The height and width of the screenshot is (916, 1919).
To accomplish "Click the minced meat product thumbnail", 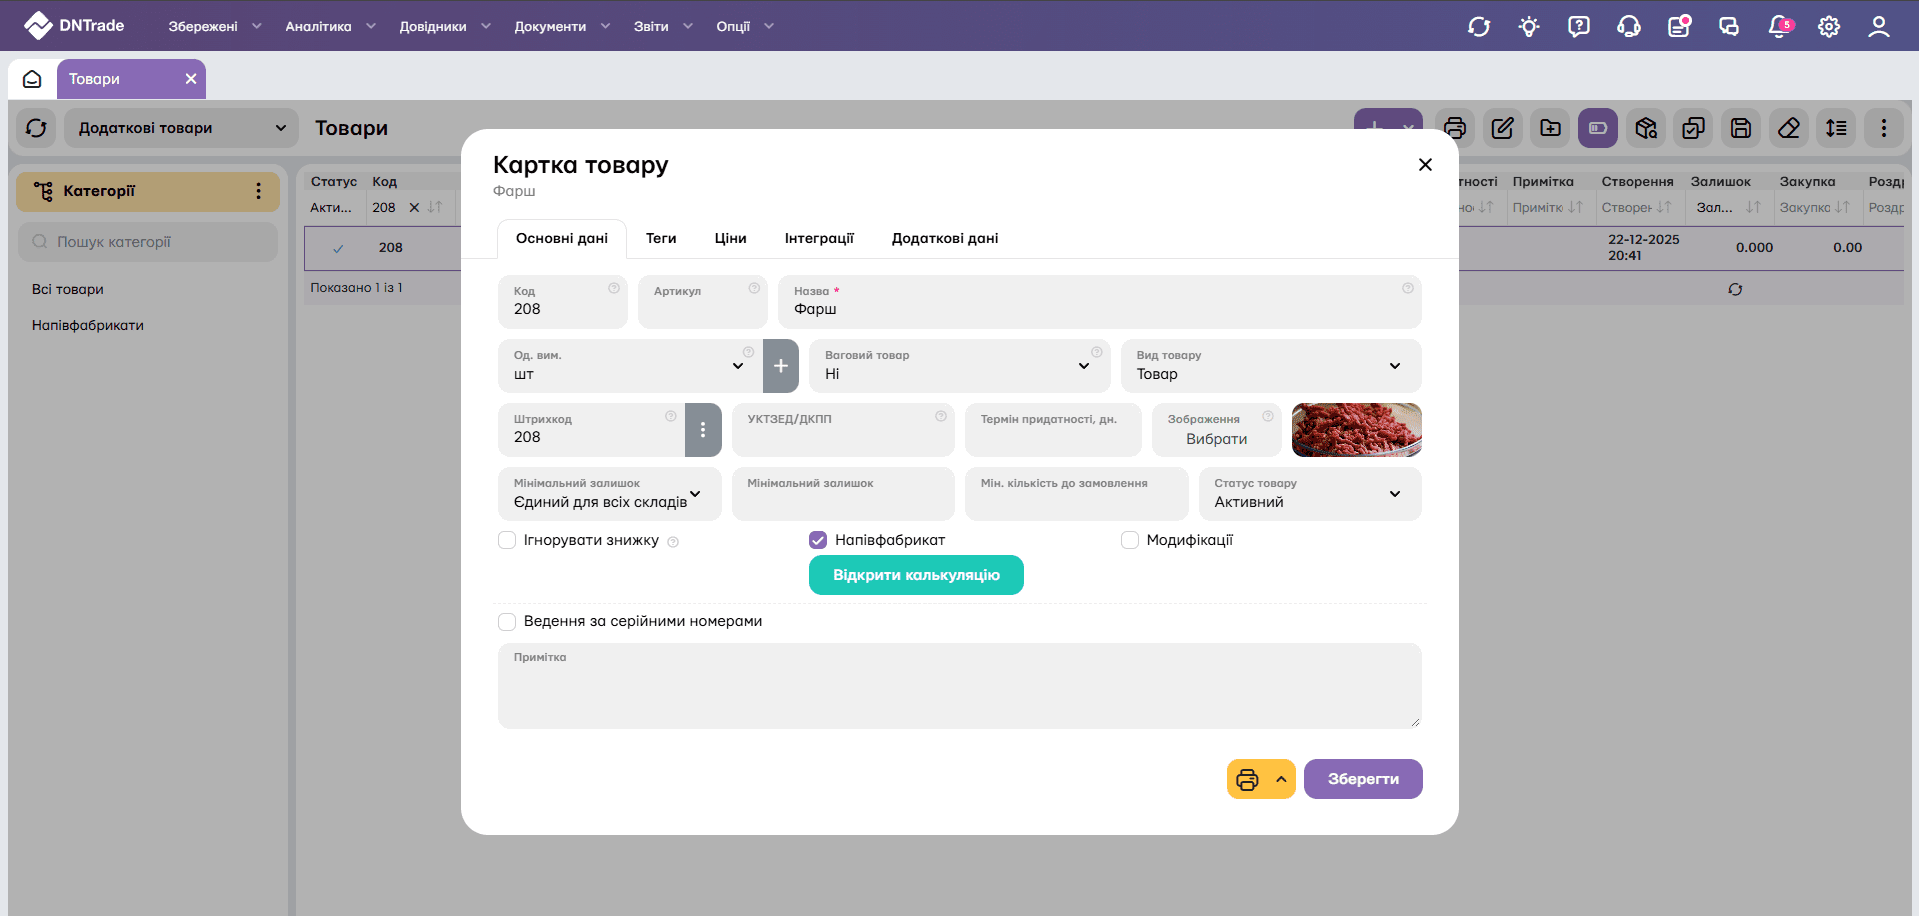I will click(1356, 430).
